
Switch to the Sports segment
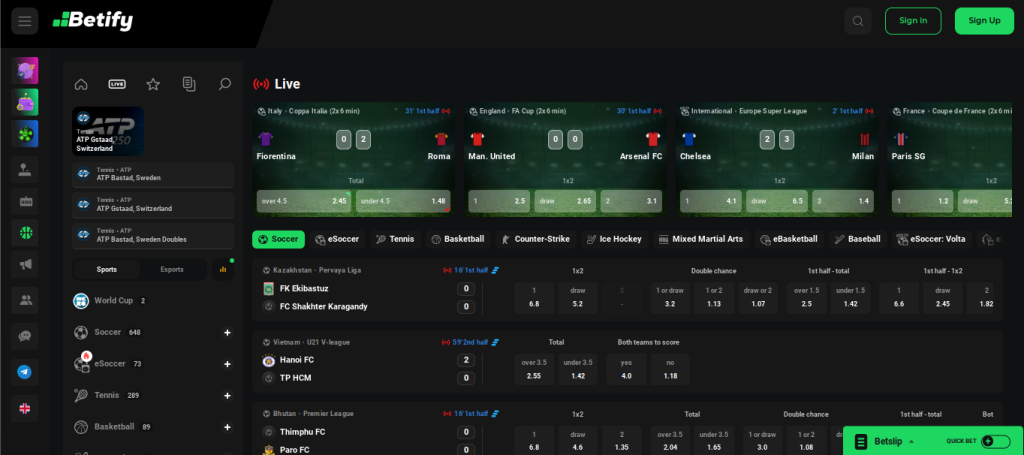click(x=106, y=270)
